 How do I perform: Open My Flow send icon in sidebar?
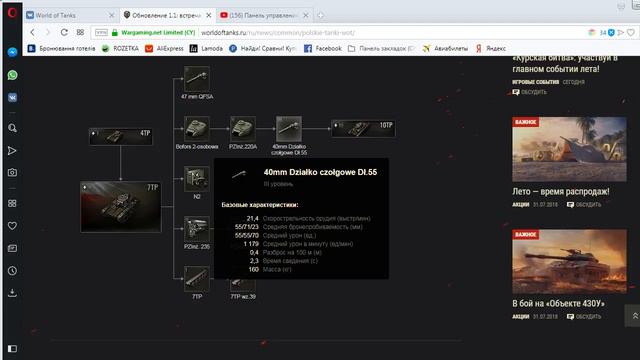point(12,151)
